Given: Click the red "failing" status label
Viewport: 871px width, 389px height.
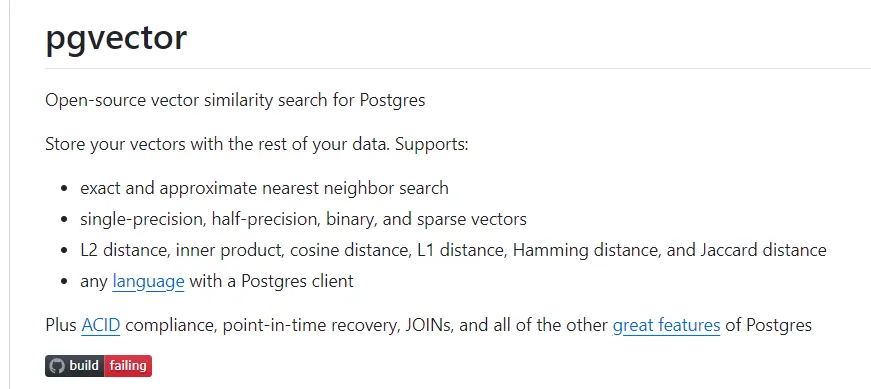Looking at the screenshot, I should pyautogui.click(x=128, y=366).
